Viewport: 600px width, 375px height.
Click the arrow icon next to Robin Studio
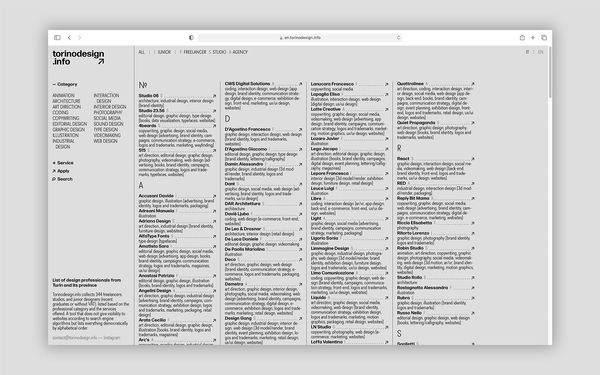(473, 248)
